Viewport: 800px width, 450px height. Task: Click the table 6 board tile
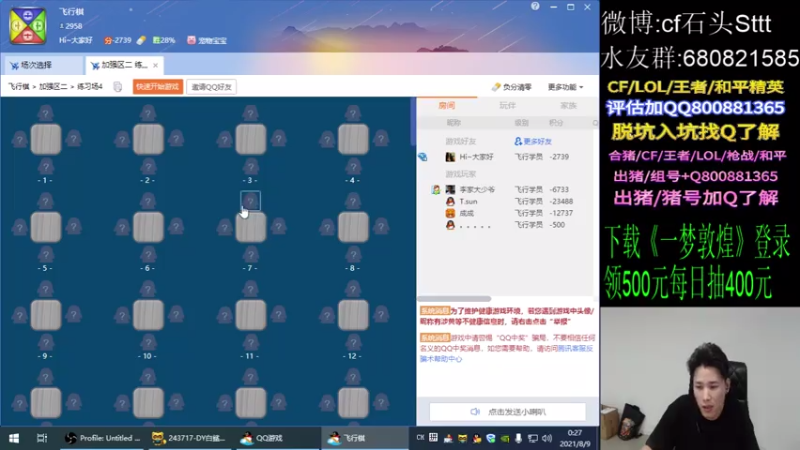(x=148, y=227)
